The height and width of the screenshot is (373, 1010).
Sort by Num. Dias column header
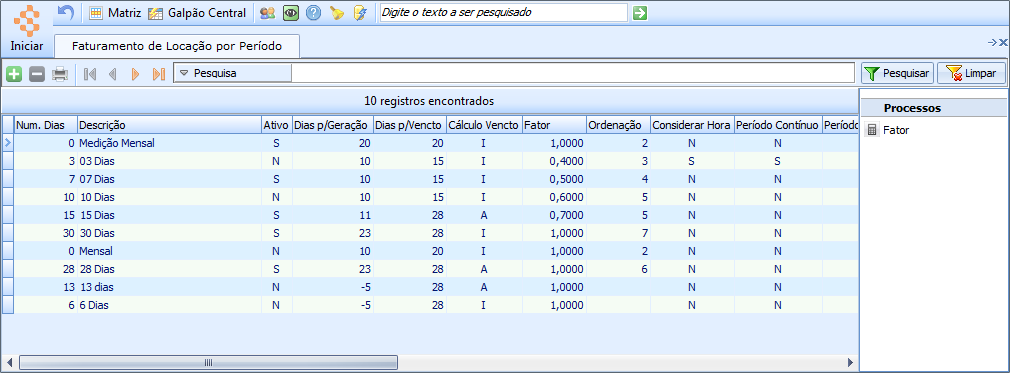pos(46,125)
